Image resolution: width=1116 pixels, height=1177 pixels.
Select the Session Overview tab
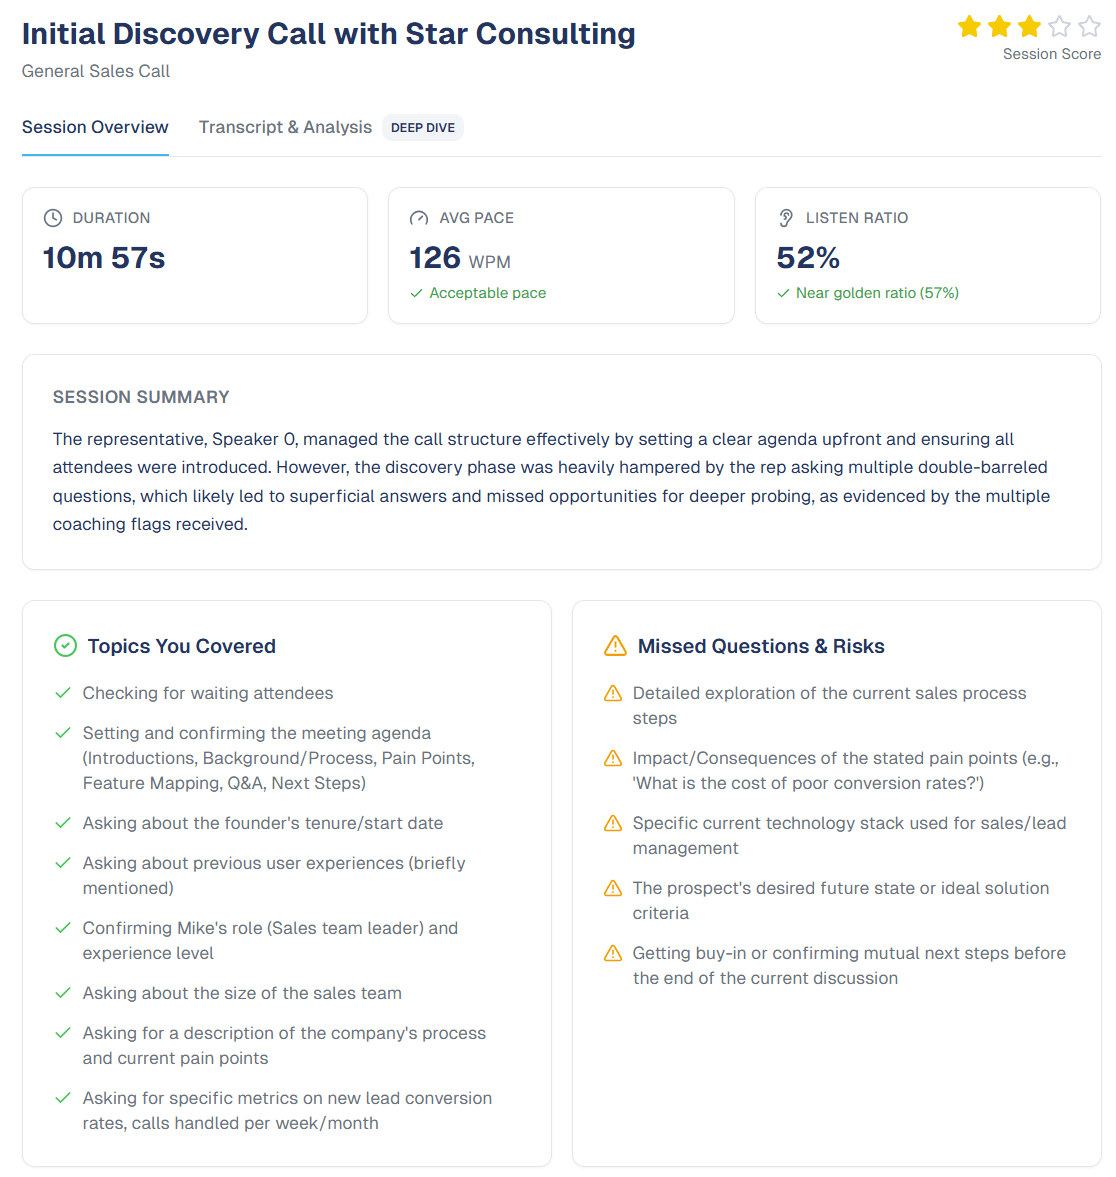point(95,127)
